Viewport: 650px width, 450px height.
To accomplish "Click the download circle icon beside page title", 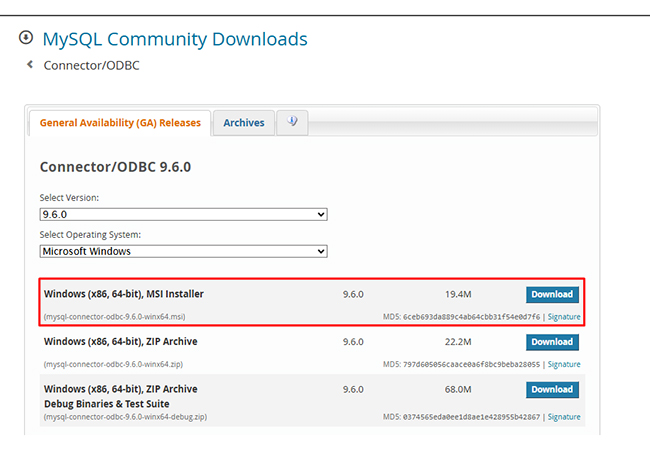I will click(26, 37).
